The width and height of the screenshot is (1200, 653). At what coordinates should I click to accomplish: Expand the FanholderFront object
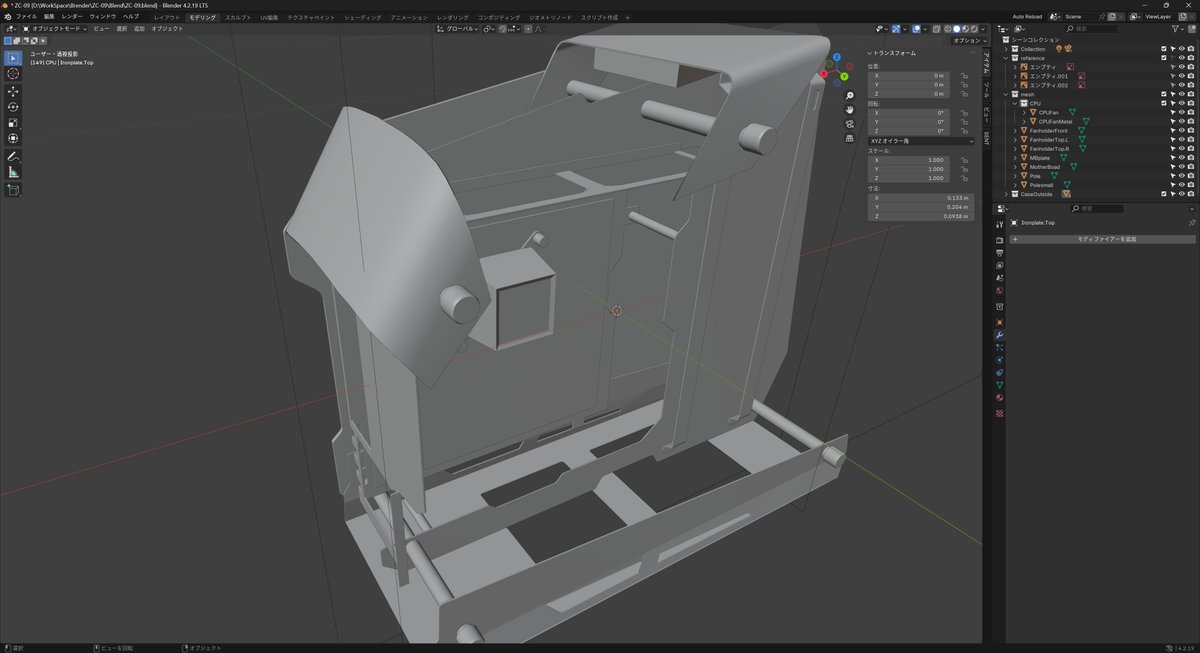tap(1015, 131)
